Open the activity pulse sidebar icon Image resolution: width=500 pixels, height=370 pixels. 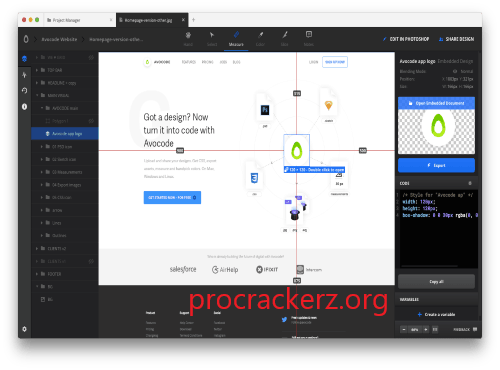coord(24,75)
